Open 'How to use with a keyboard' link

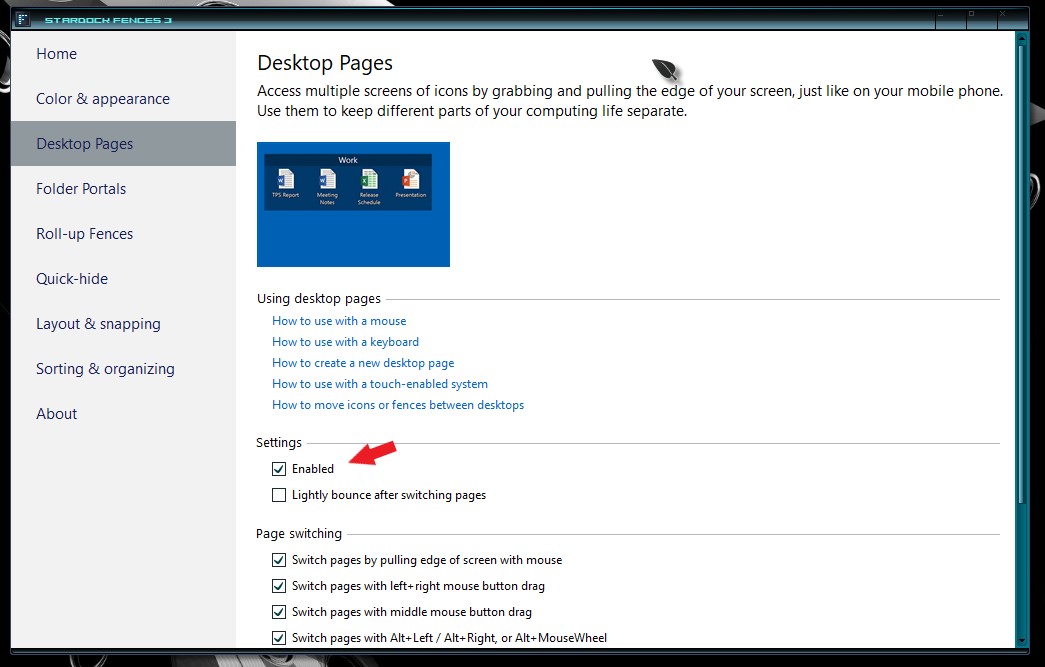point(345,342)
